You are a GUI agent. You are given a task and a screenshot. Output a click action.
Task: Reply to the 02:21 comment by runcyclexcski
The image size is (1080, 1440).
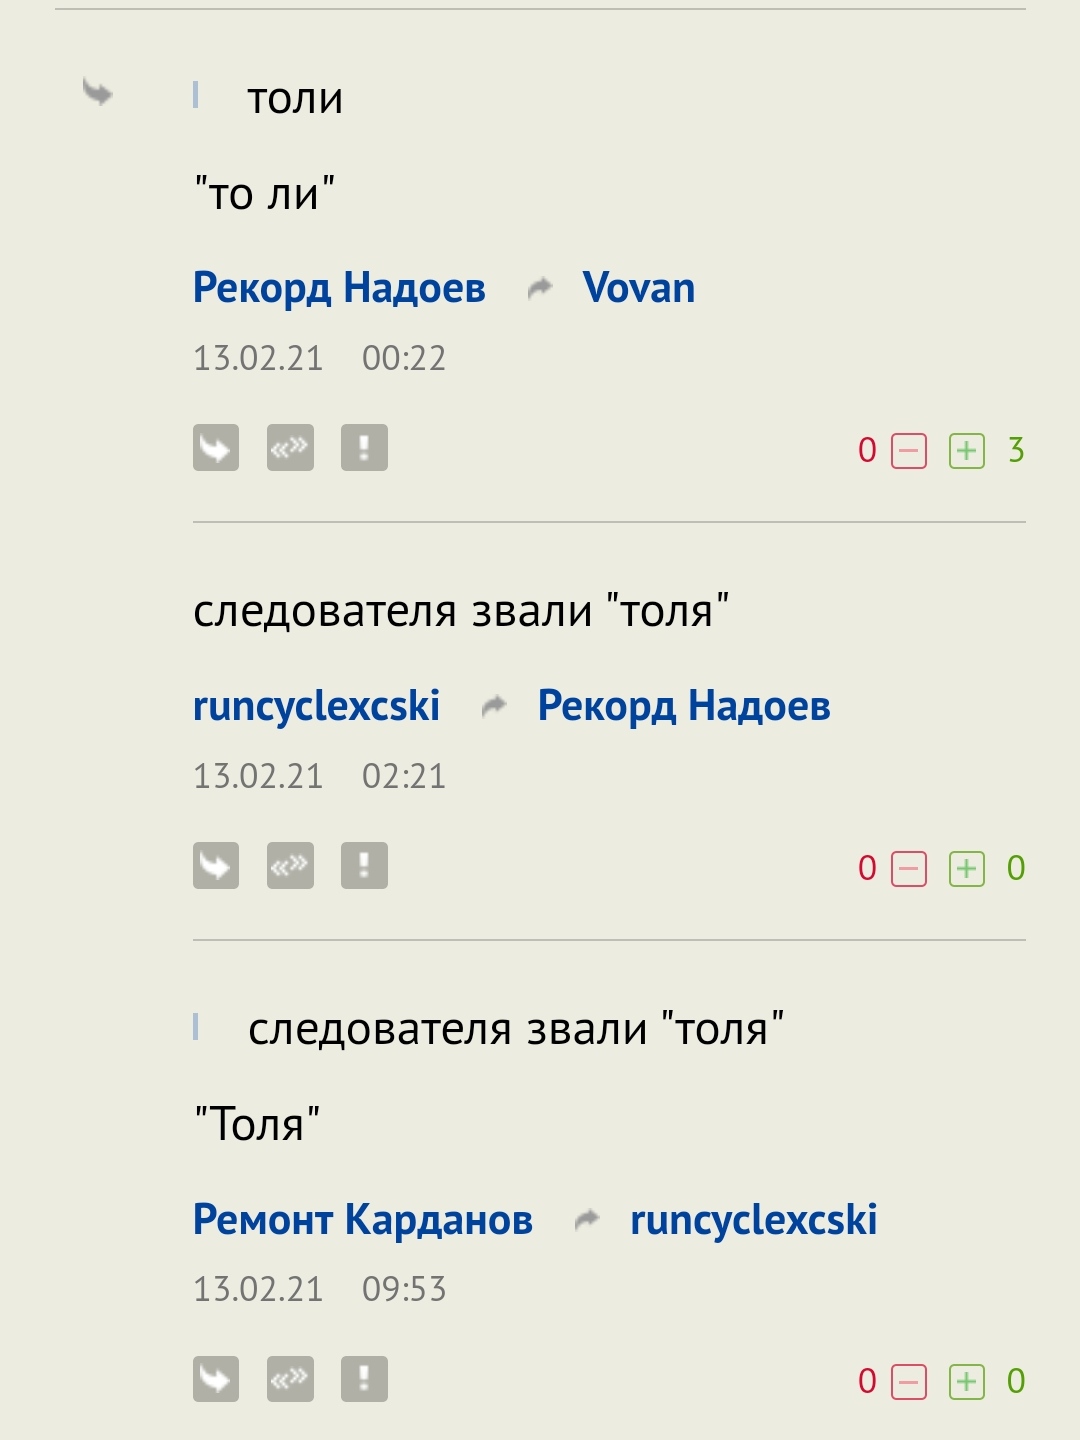pyautogui.click(x=216, y=866)
